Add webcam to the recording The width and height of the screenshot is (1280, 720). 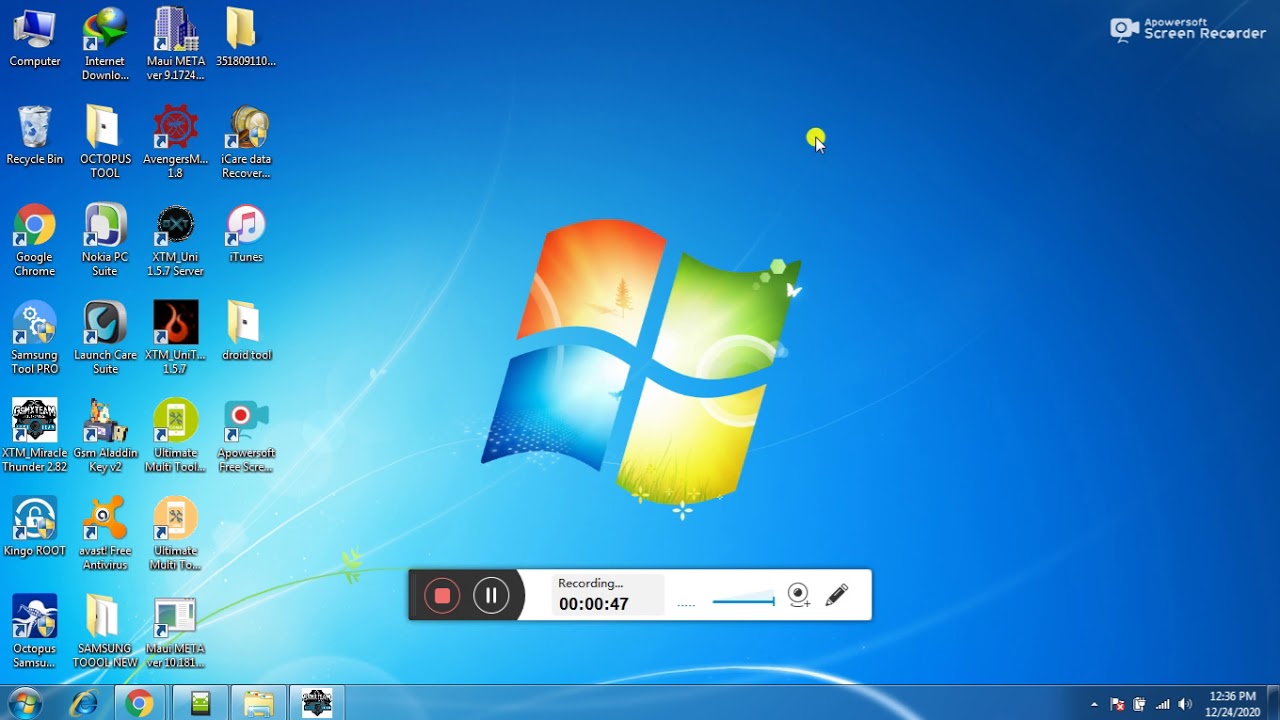(798, 596)
